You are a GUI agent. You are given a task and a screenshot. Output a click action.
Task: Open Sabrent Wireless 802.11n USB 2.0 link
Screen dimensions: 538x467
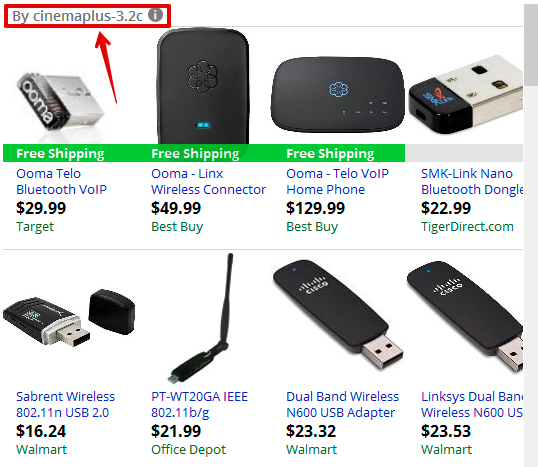pyautogui.click(x=65, y=405)
